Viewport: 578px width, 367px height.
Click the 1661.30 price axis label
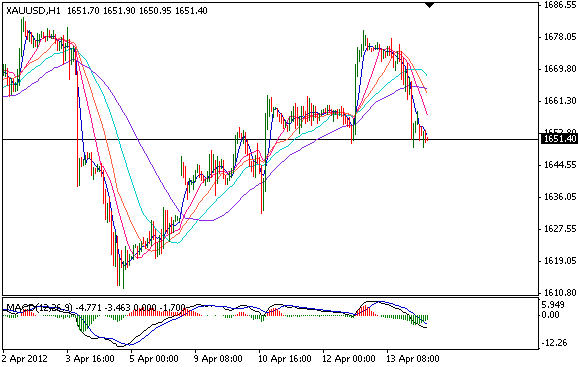(560, 100)
